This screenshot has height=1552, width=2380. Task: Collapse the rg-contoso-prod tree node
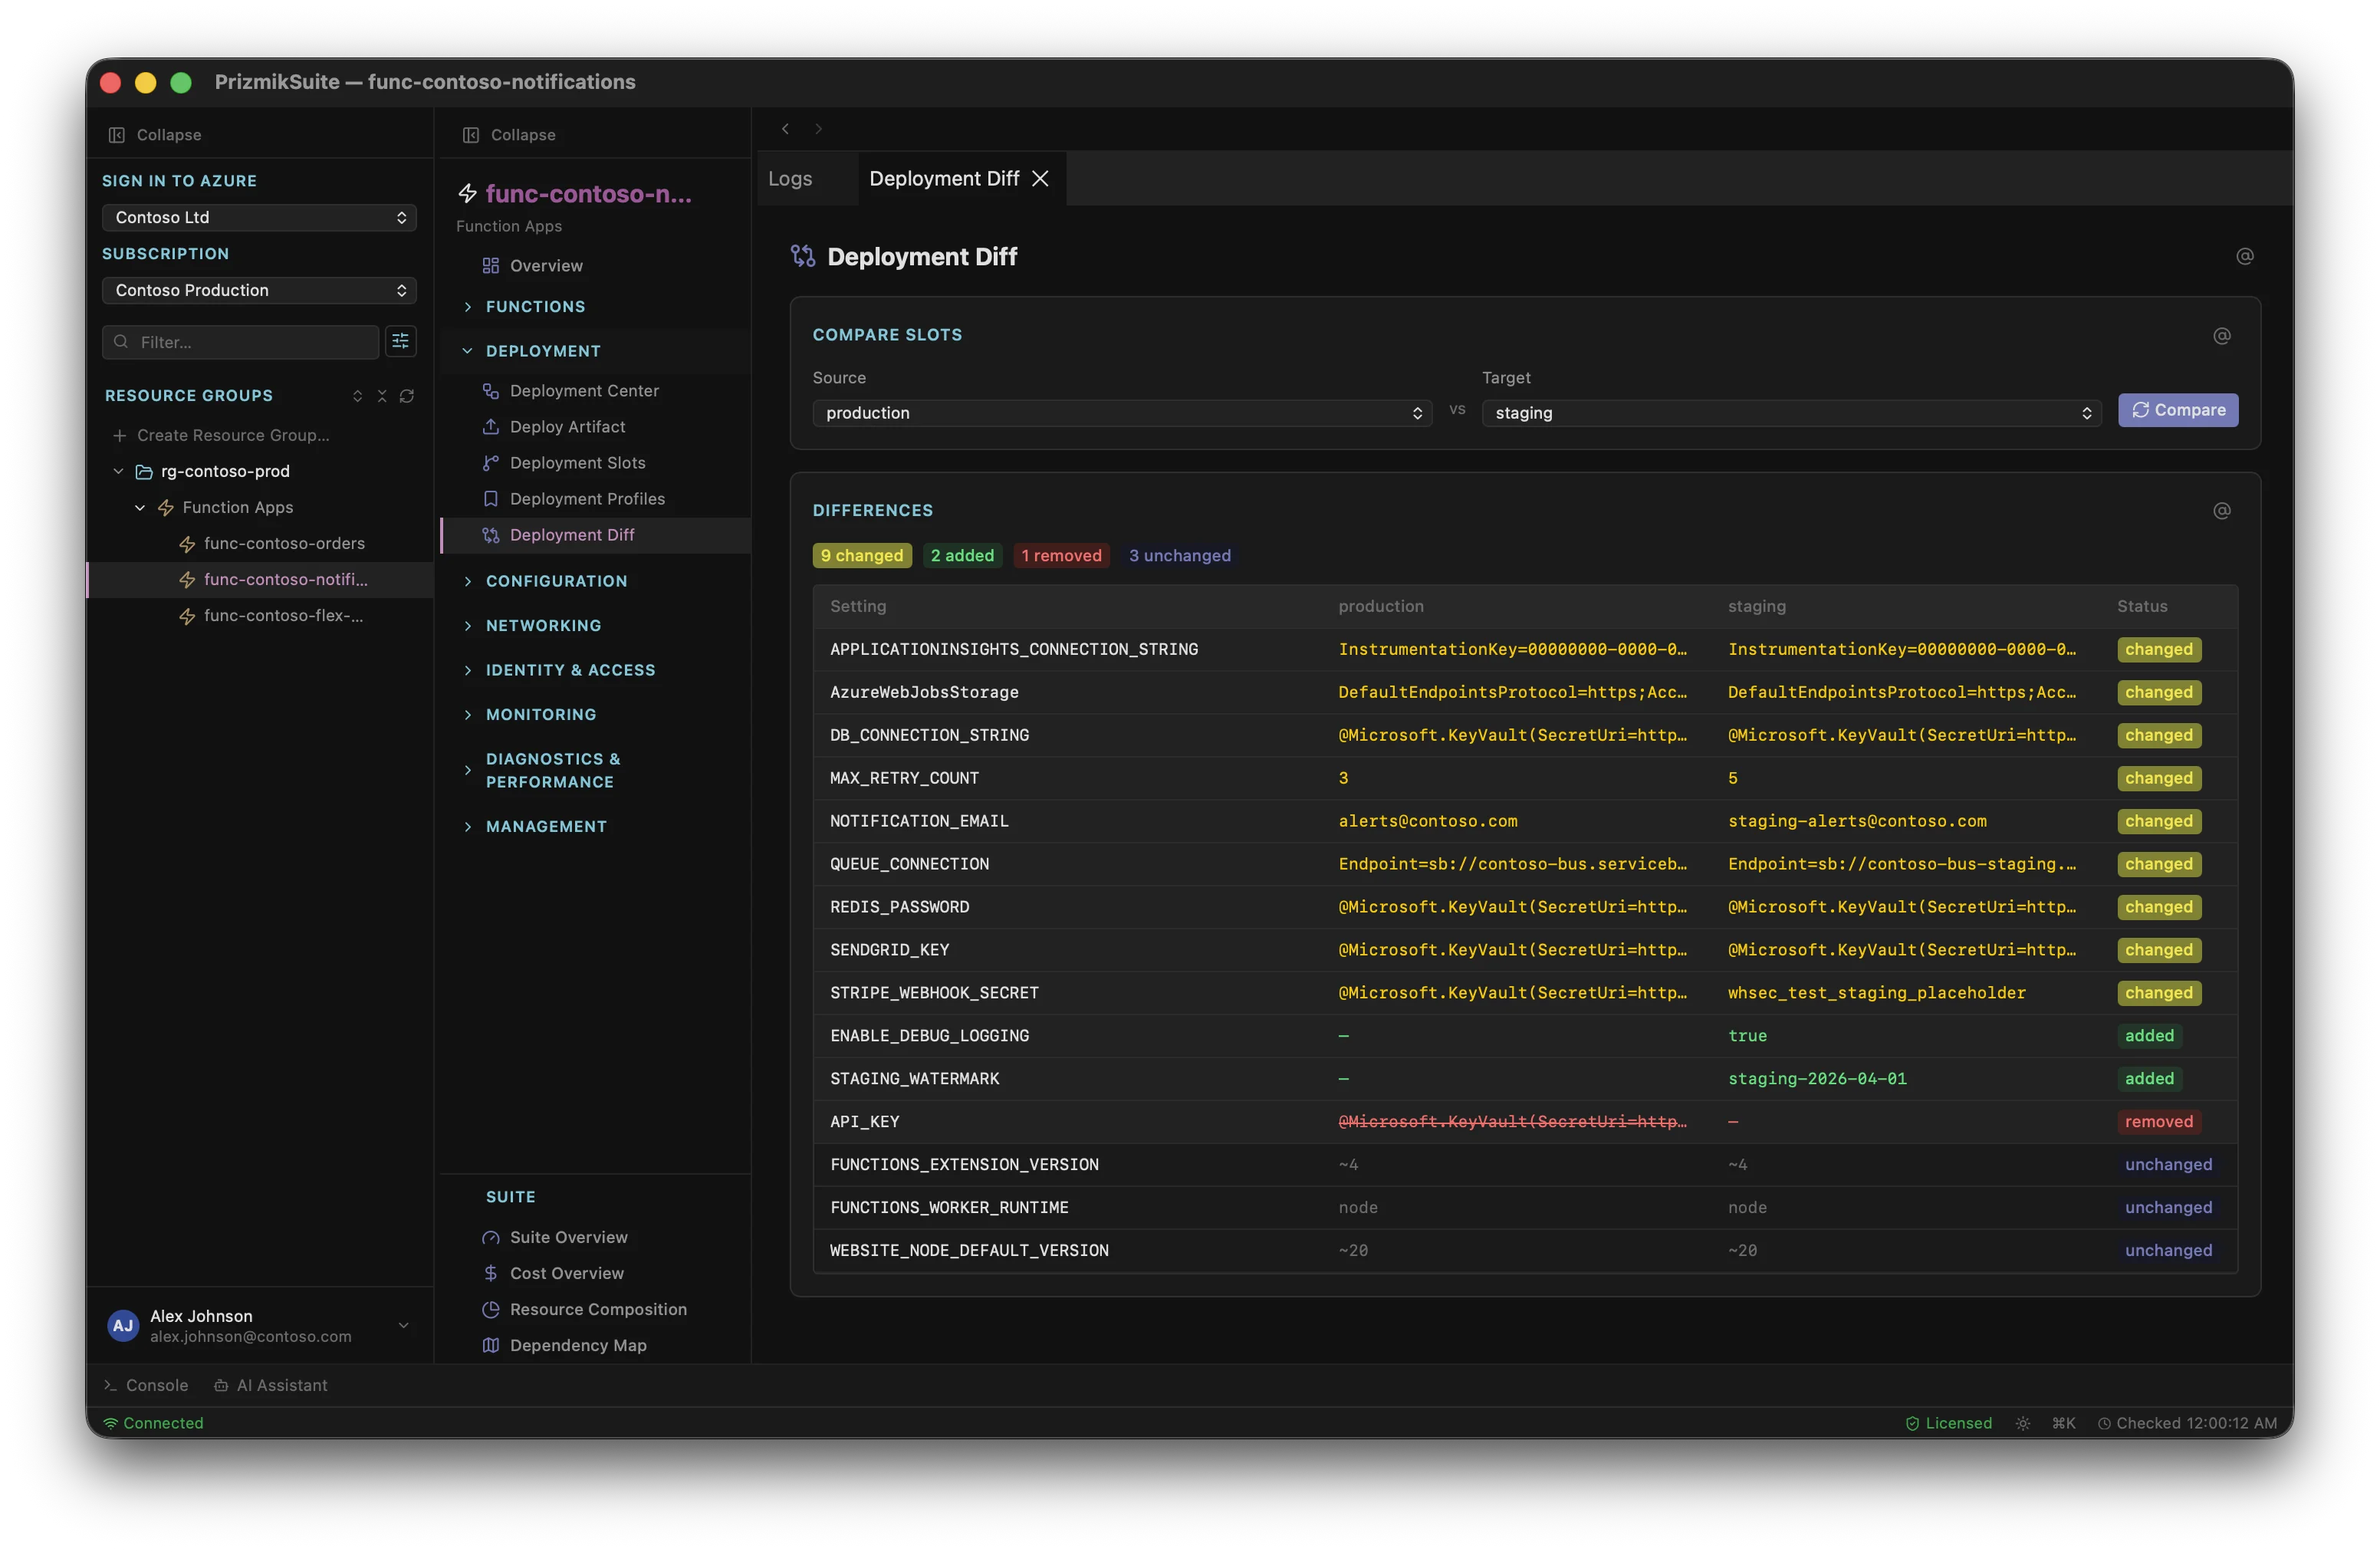(119, 471)
